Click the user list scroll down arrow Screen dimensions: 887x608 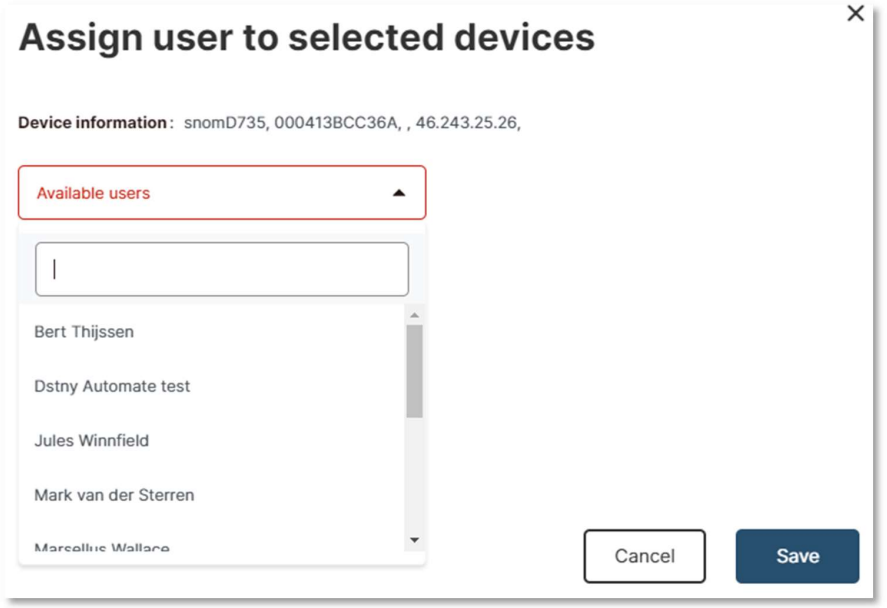tap(414, 540)
